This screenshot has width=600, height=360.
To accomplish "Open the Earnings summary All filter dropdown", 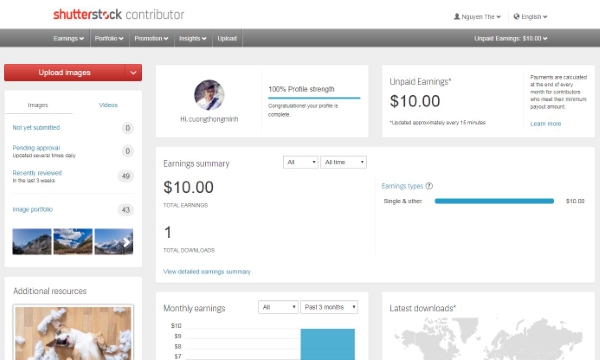I will tap(300, 162).
